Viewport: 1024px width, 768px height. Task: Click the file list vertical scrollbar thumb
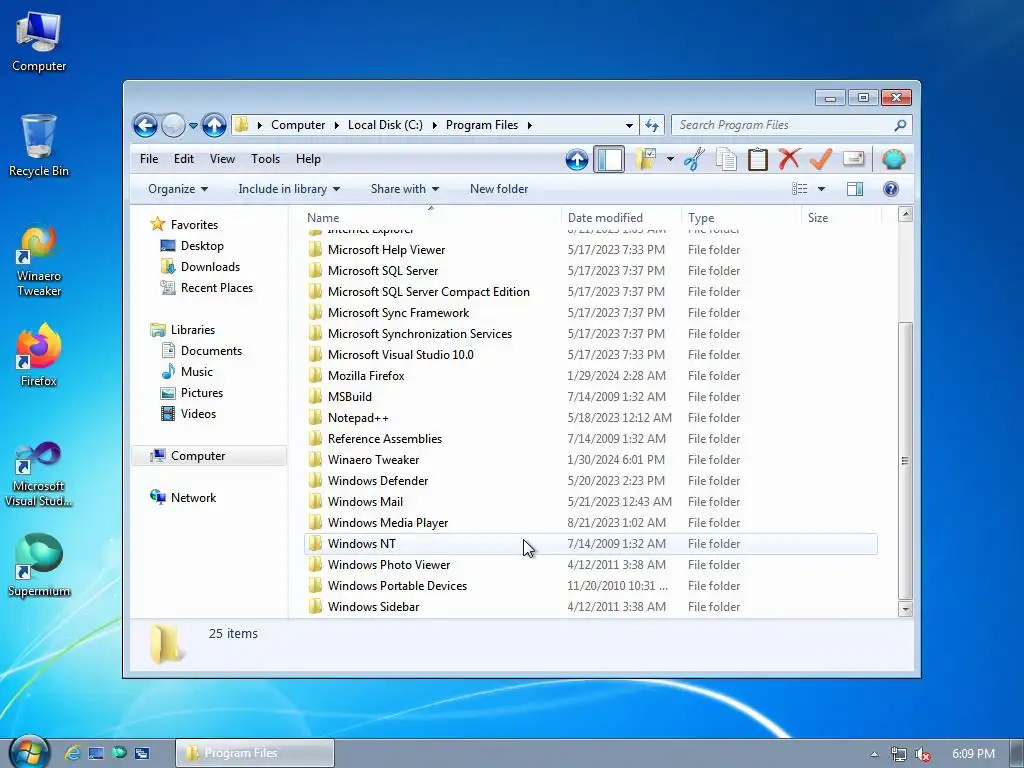pyautogui.click(x=904, y=460)
